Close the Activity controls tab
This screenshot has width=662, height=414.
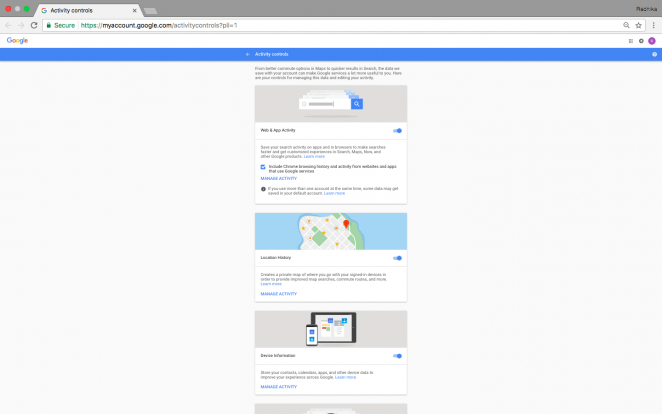click(x=134, y=11)
